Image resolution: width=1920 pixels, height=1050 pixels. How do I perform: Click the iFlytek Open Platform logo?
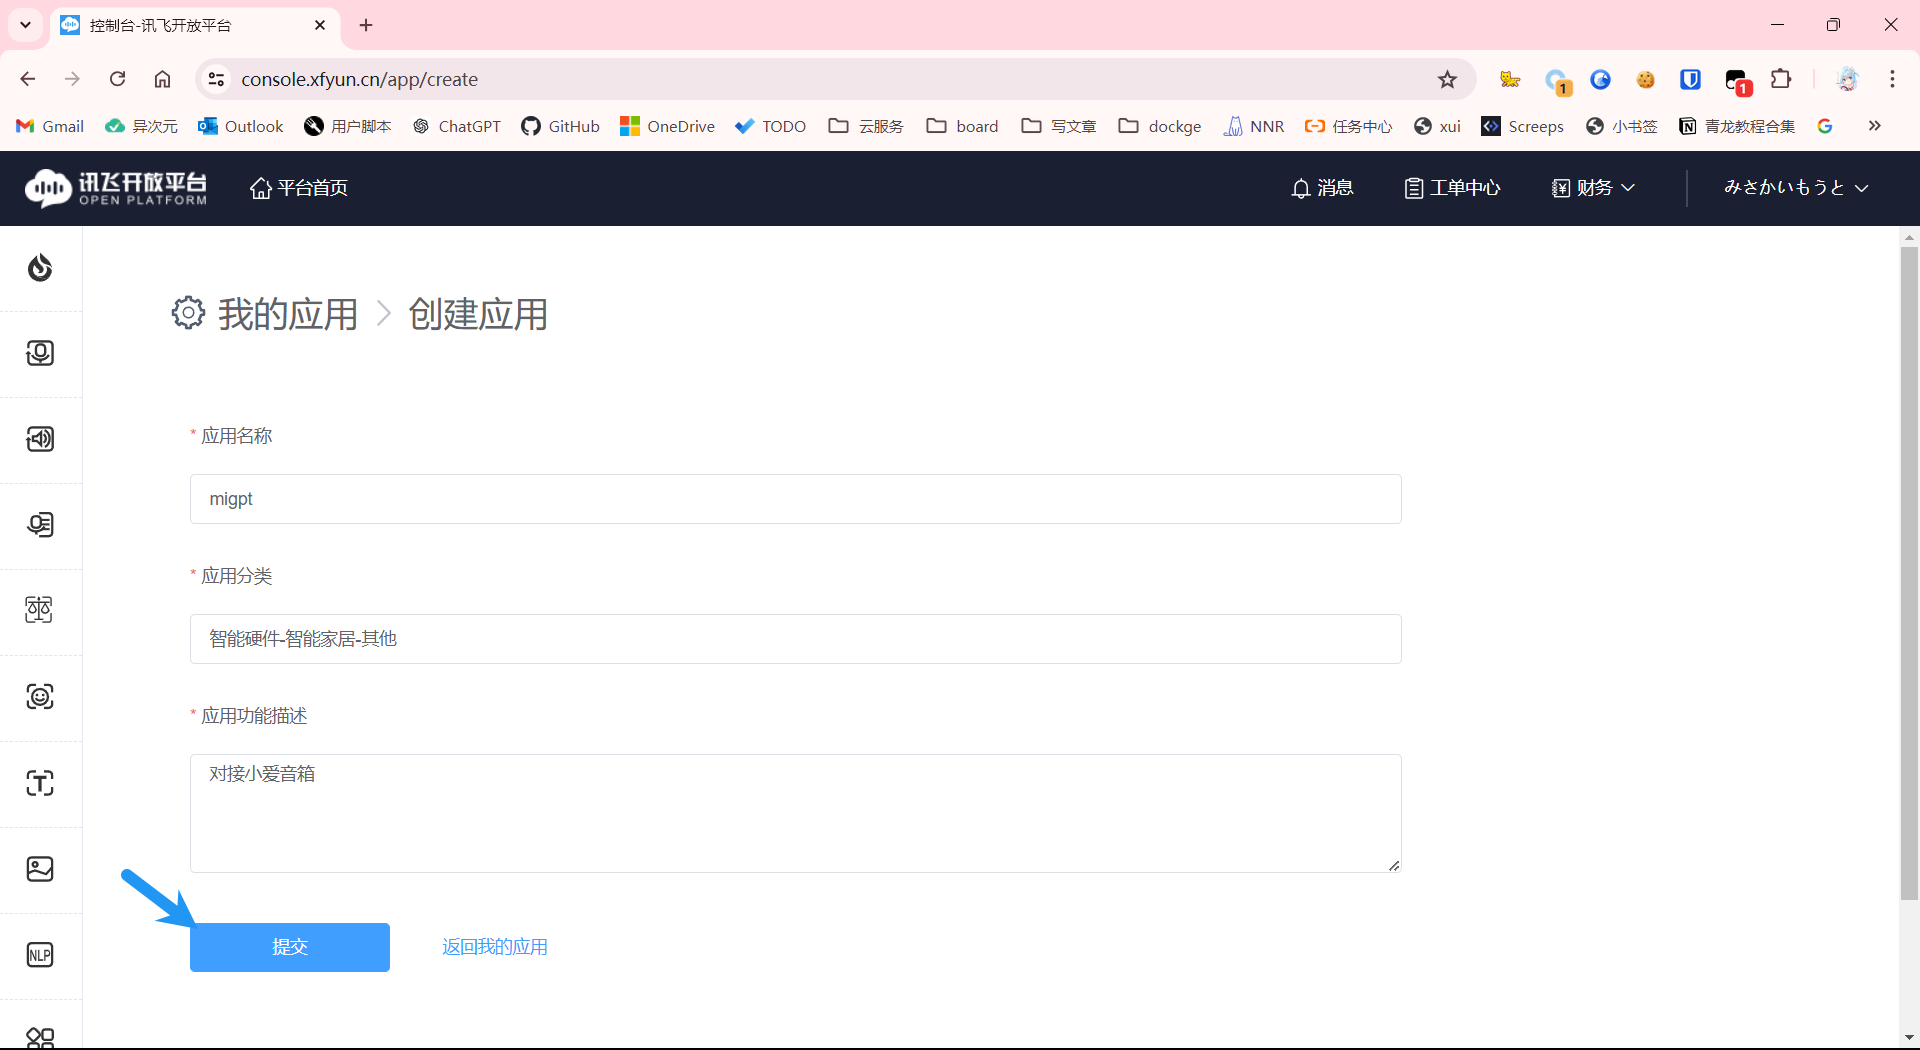(116, 188)
